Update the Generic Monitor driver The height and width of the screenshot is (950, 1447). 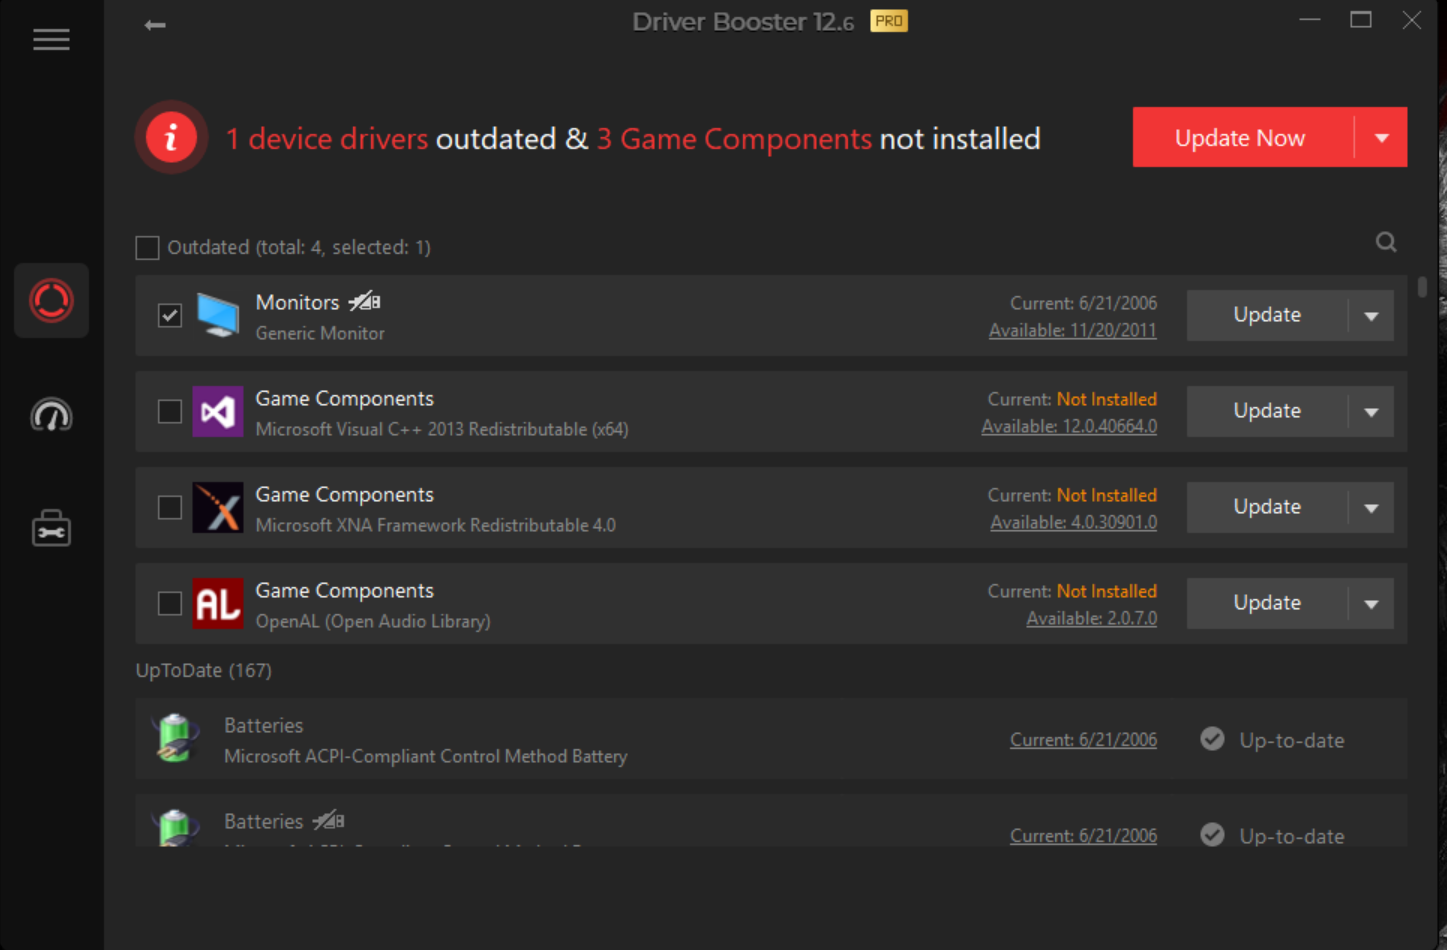1267,315
